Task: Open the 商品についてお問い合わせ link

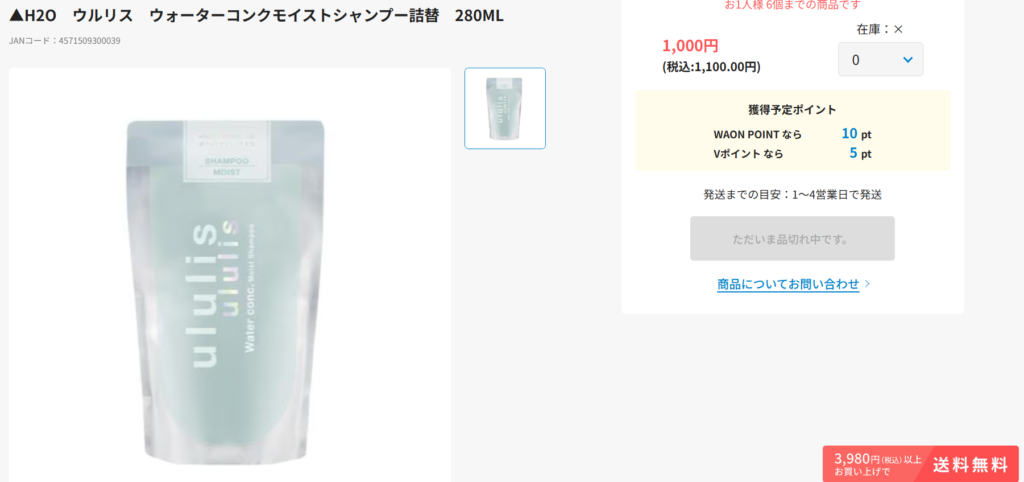Action: tap(788, 284)
